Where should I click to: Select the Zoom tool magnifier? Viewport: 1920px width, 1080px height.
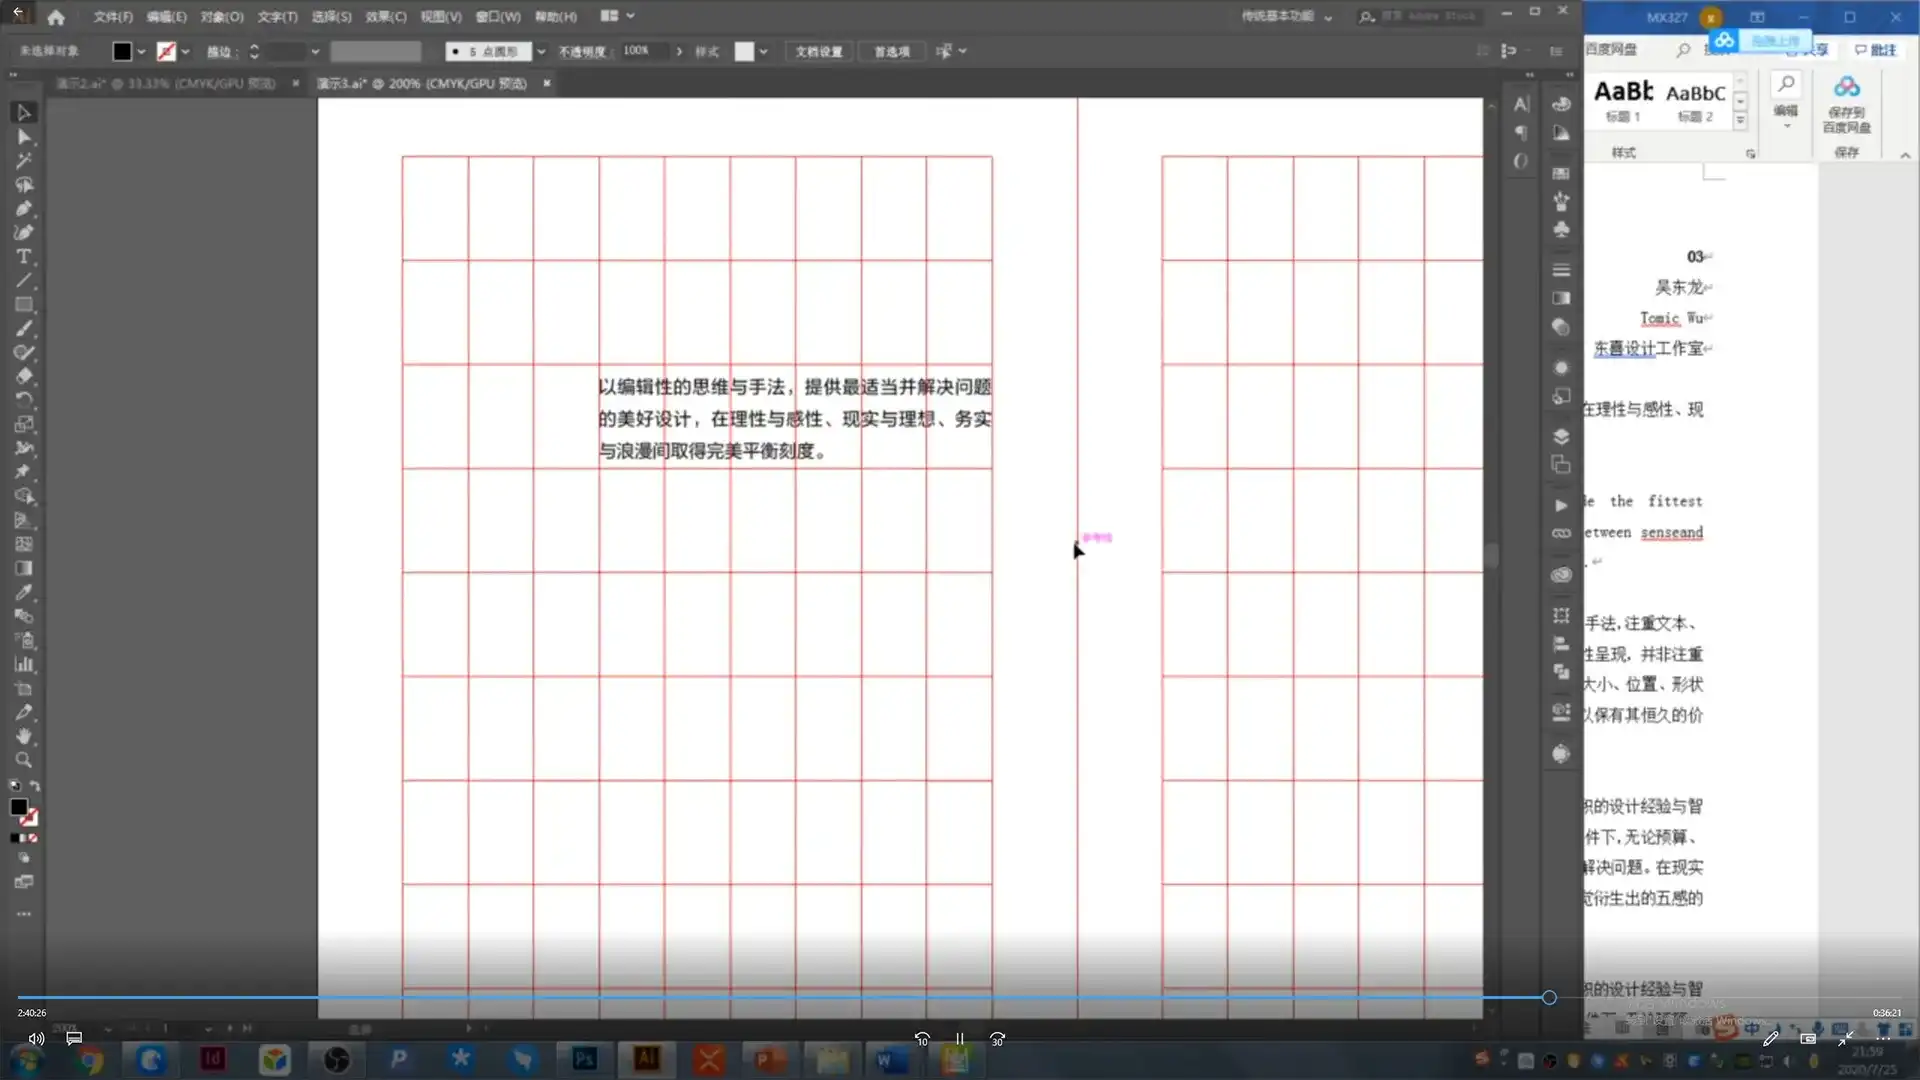(x=24, y=760)
